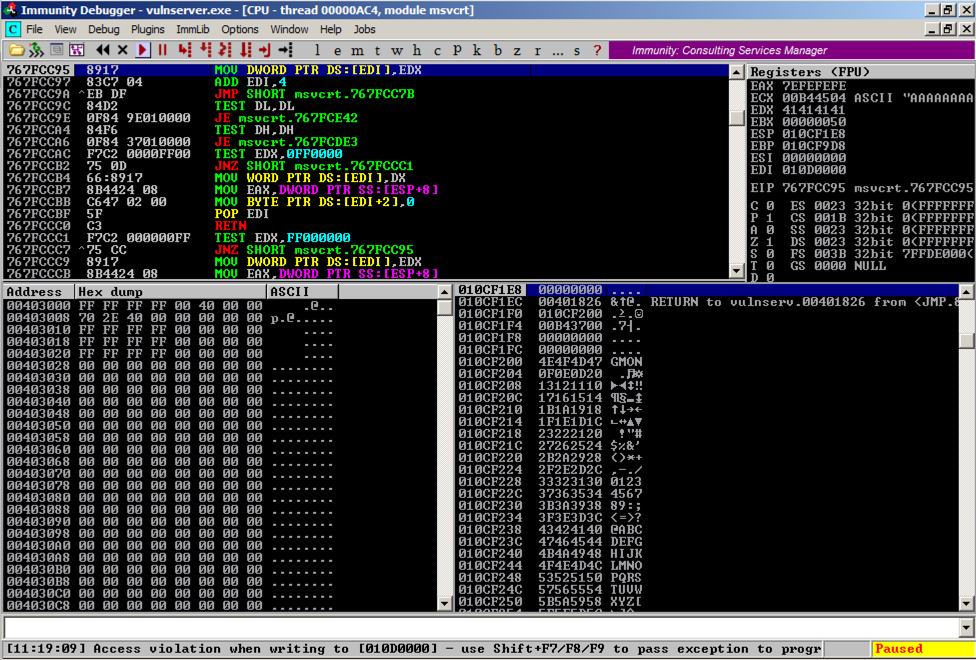The image size is (976, 660).
Task: Run the program with the play icon
Action: pos(143,50)
